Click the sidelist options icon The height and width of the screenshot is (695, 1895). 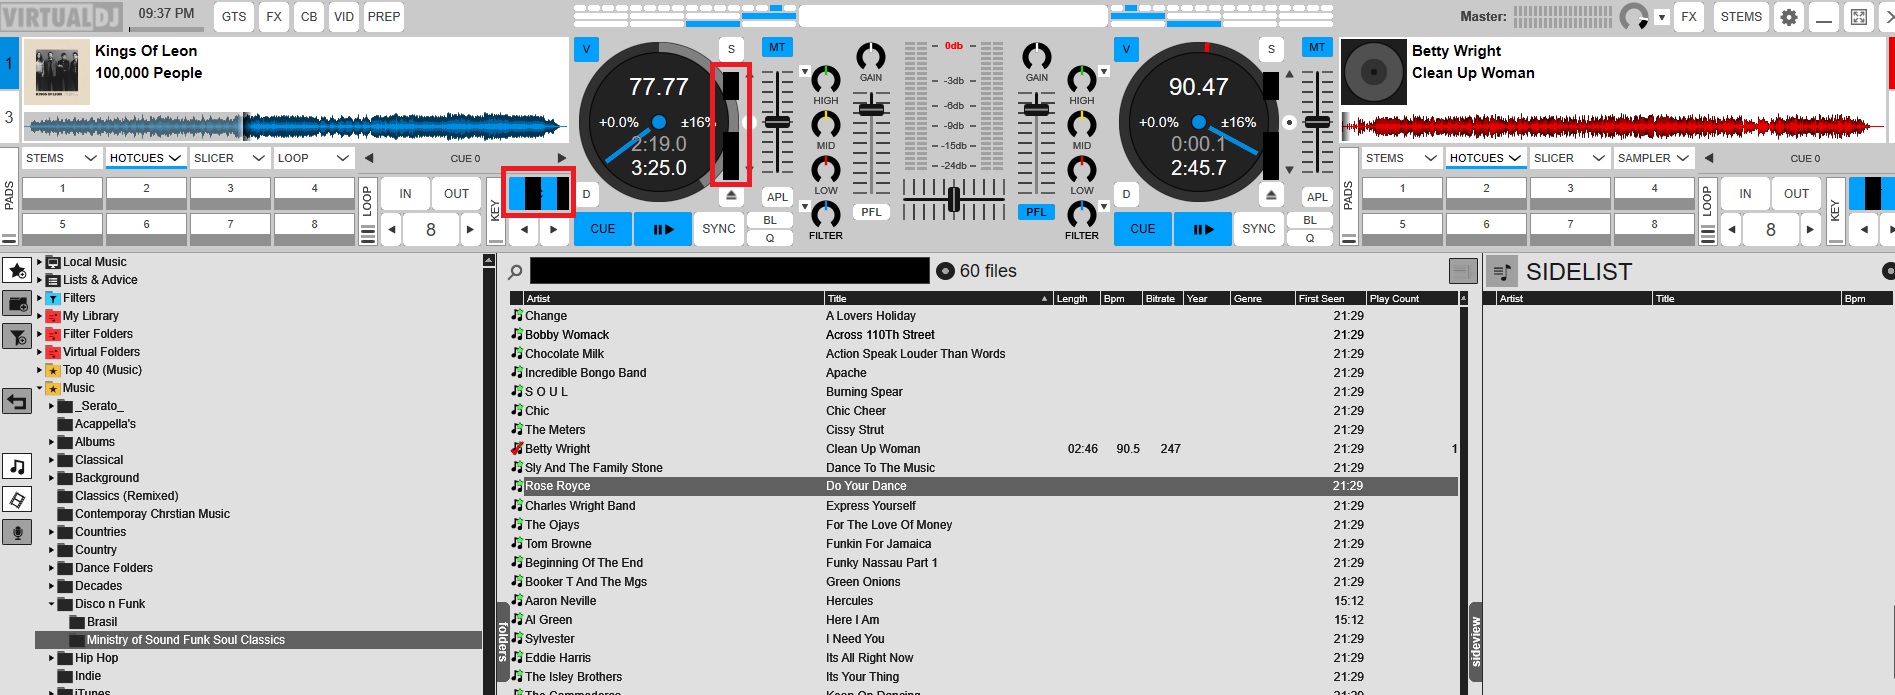tap(1501, 271)
